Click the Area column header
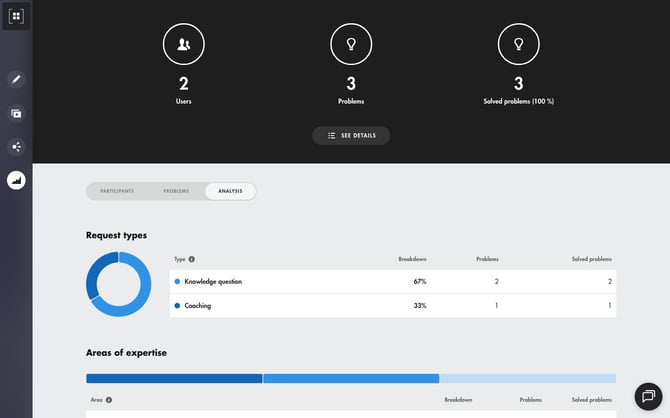This screenshot has height=418, width=670. [x=97, y=400]
